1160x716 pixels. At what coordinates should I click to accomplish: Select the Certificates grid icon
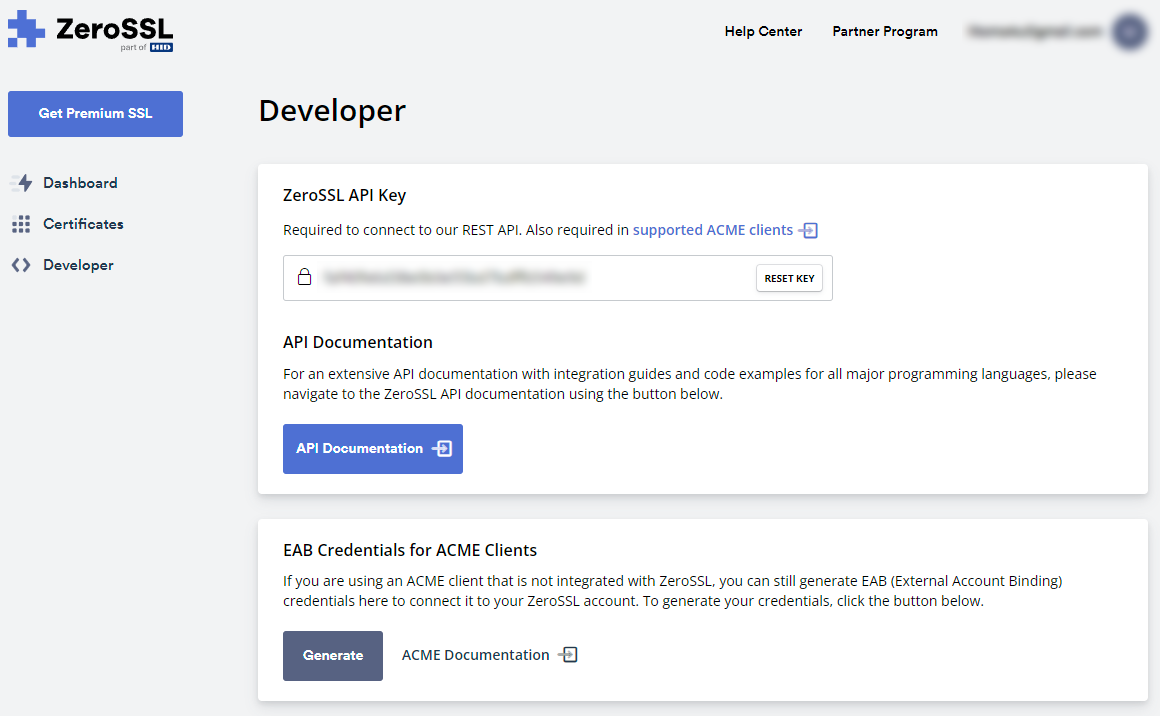click(21, 223)
